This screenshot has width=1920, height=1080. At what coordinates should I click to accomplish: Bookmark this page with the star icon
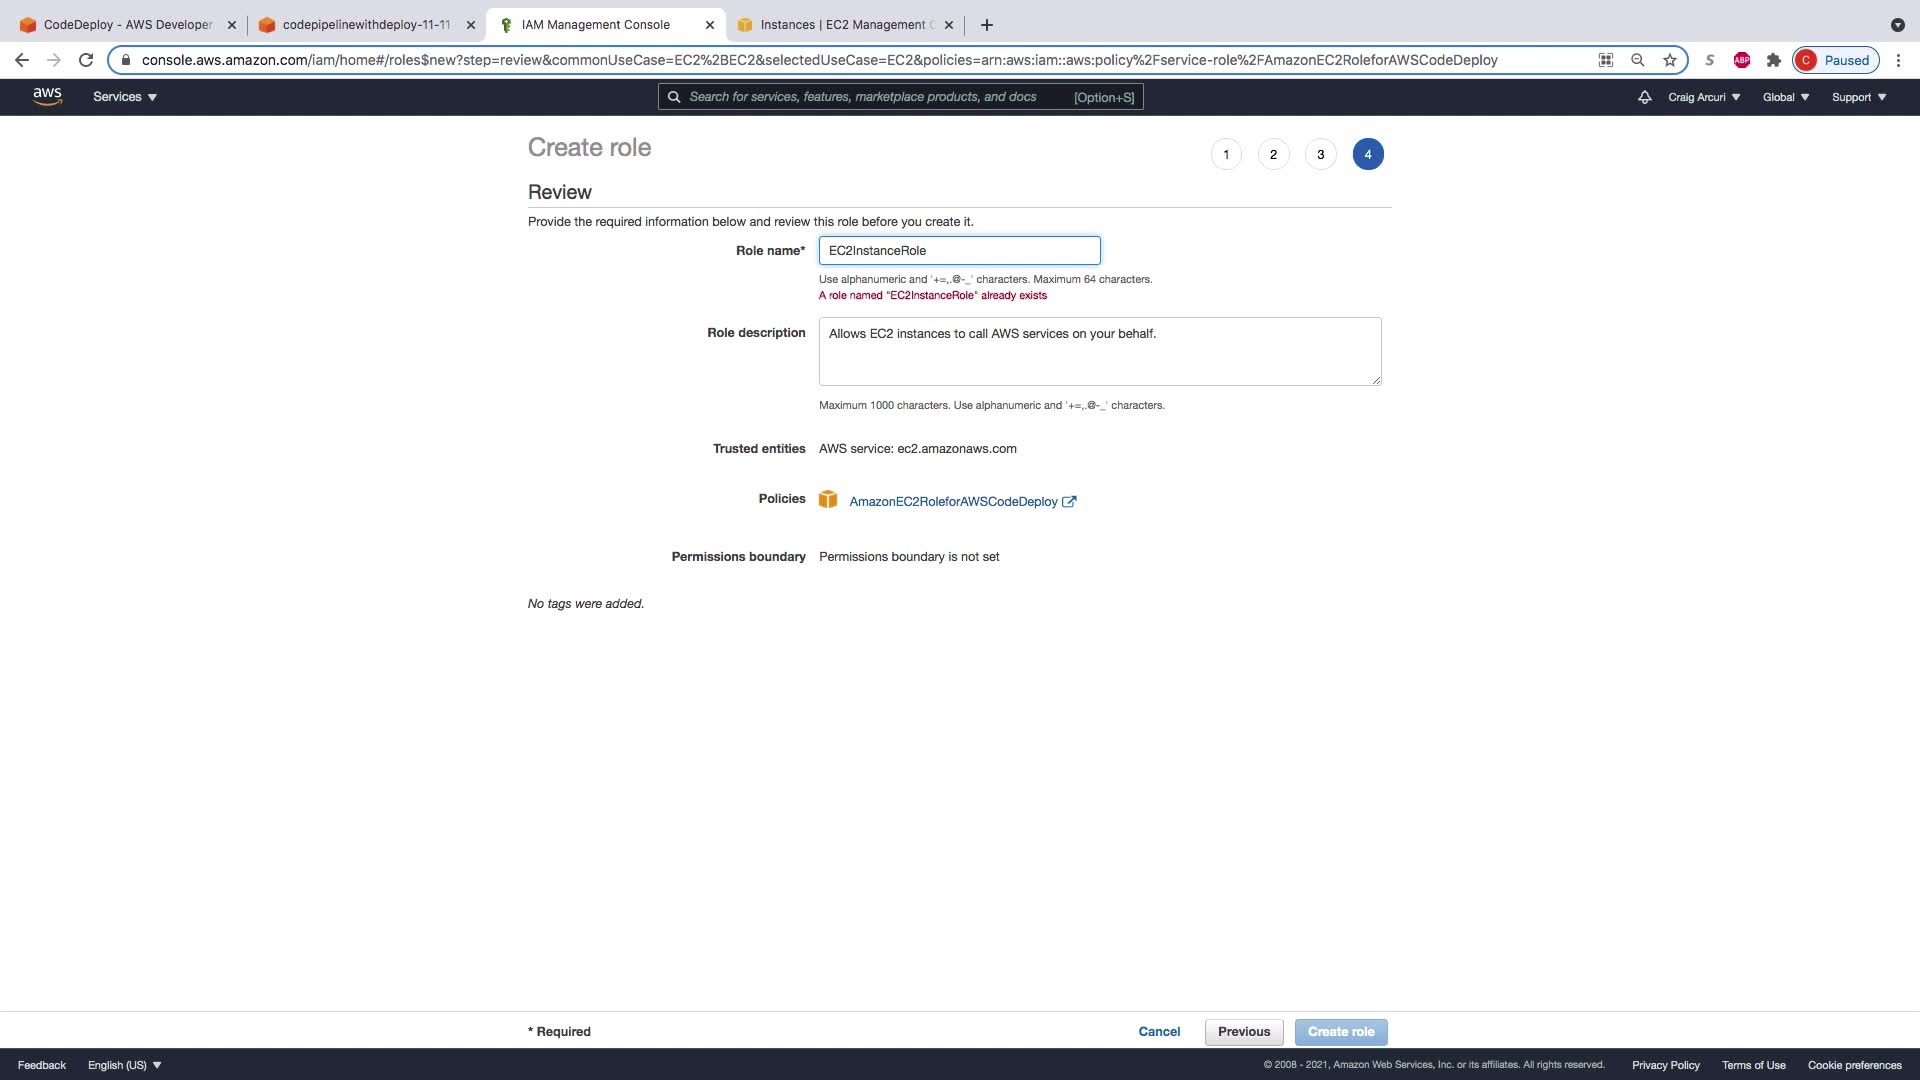[x=1669, y=60]
